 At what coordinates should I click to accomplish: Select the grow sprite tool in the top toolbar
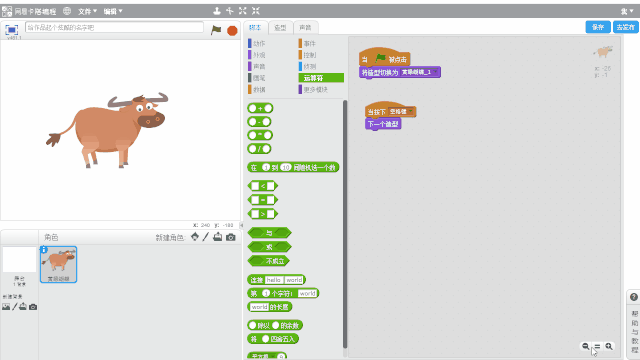242,11
